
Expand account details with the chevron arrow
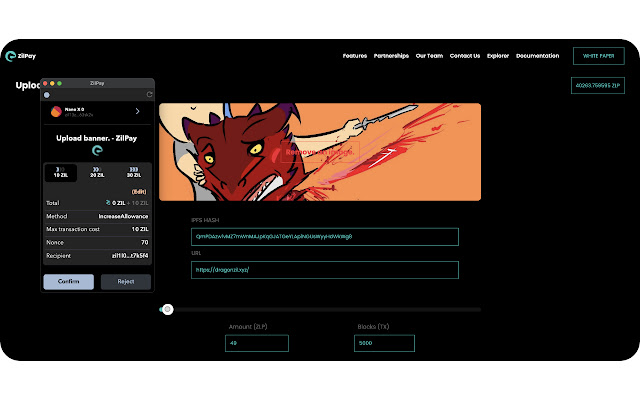(138, 111)
